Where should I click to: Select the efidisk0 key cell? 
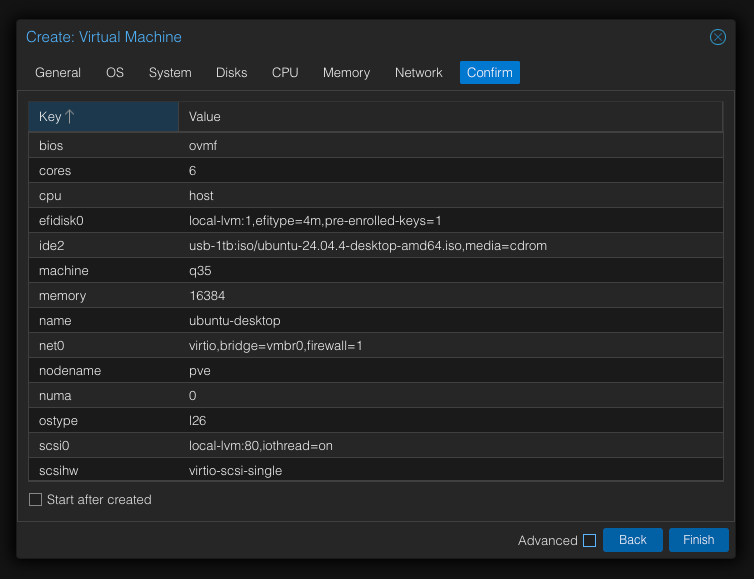(103, 221)
